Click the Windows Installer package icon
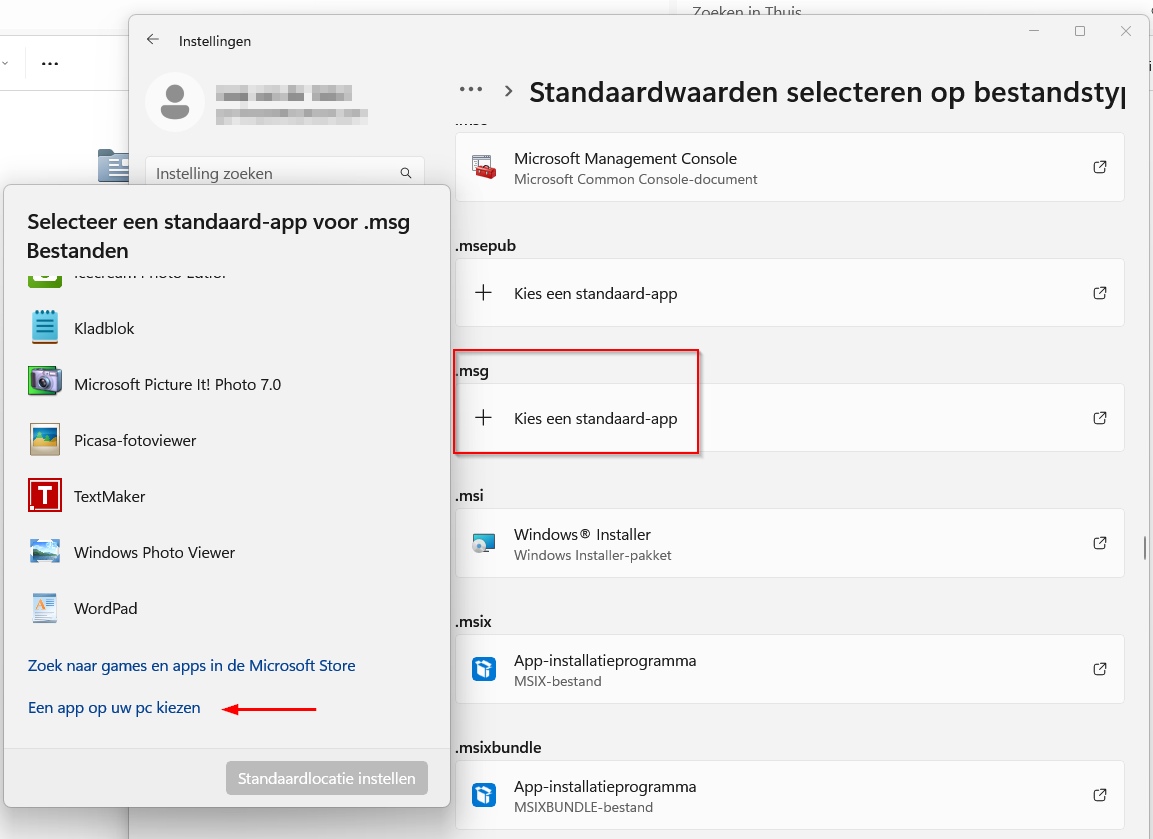 pos(484,543)
